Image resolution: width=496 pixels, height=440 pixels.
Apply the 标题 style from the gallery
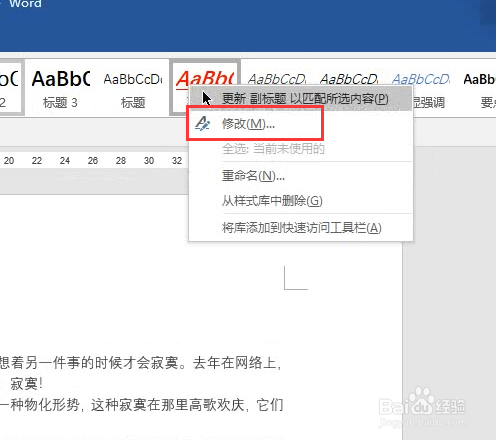click(133, 88)
